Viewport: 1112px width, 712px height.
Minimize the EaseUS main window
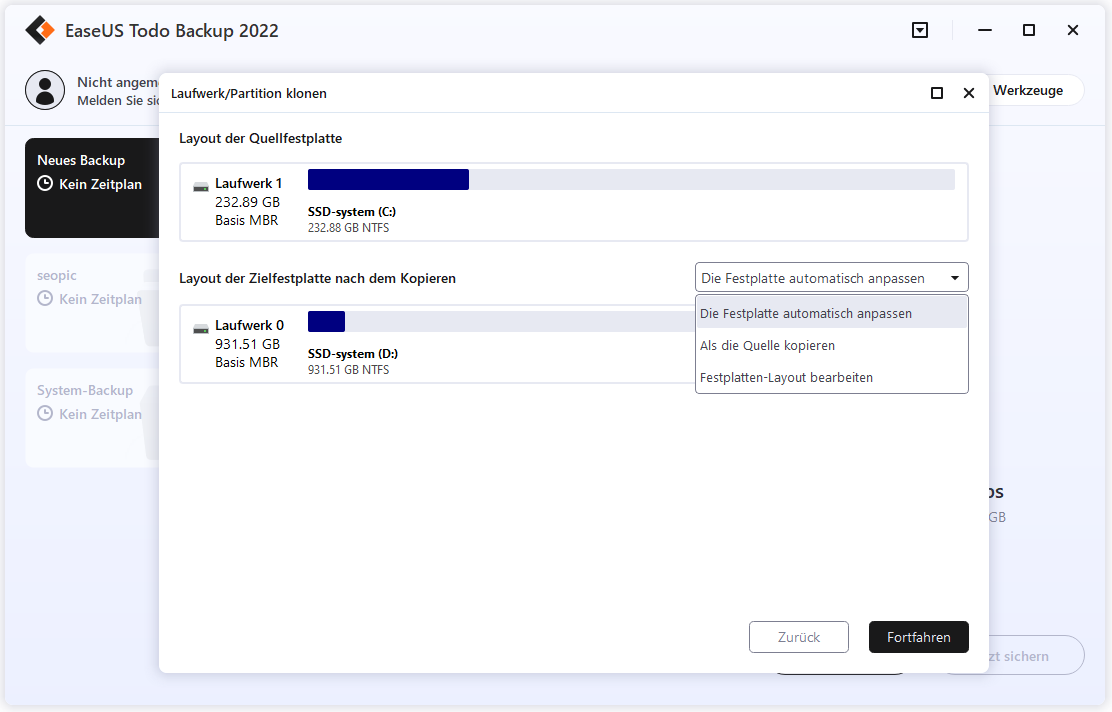click(985, 30)
